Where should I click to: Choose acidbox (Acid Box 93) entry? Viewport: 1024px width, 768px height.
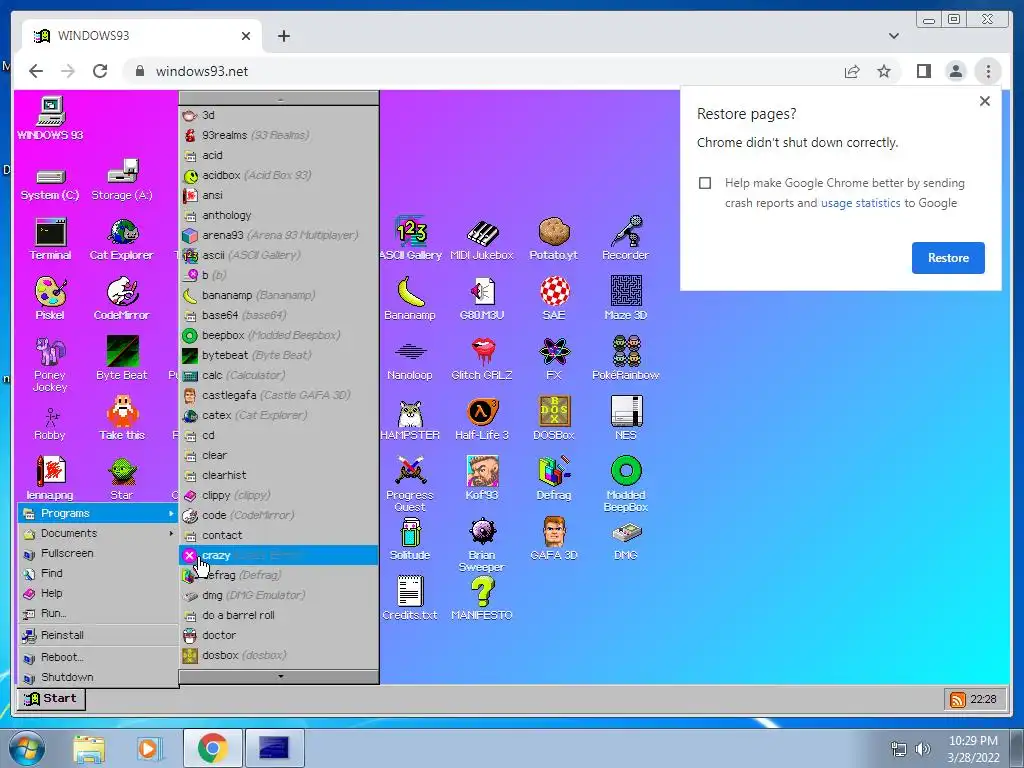pyautogui.click(x=279, y=175)
